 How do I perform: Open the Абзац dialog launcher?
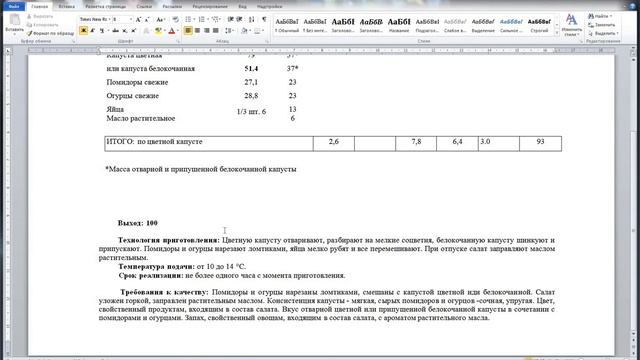coord(267,42)
